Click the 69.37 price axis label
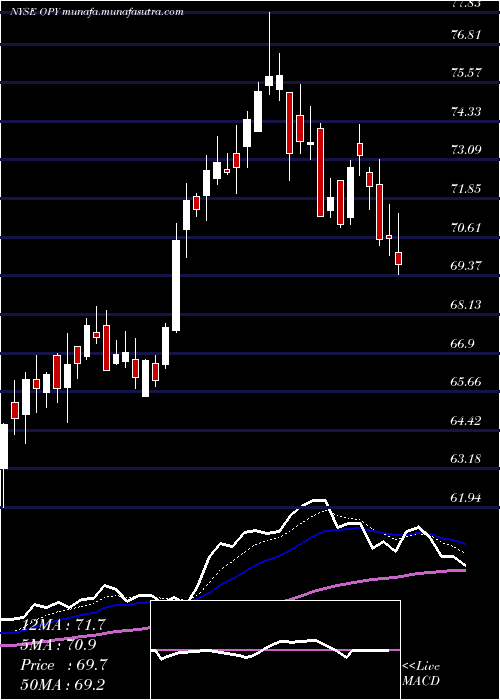This screenshot has width=500, height=700. [x=467, y=266]
